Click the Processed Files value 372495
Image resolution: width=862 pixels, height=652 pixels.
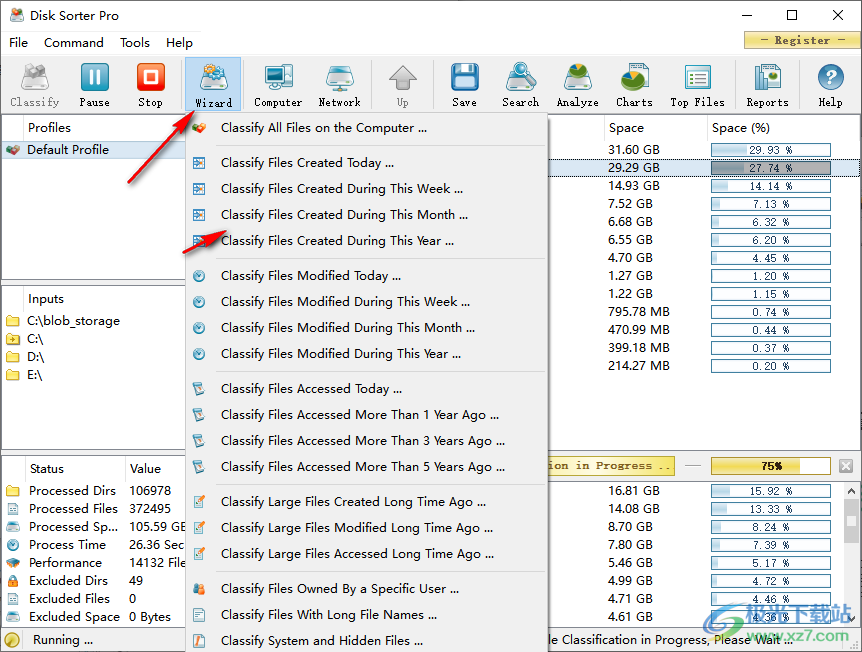tap(150, 509)
